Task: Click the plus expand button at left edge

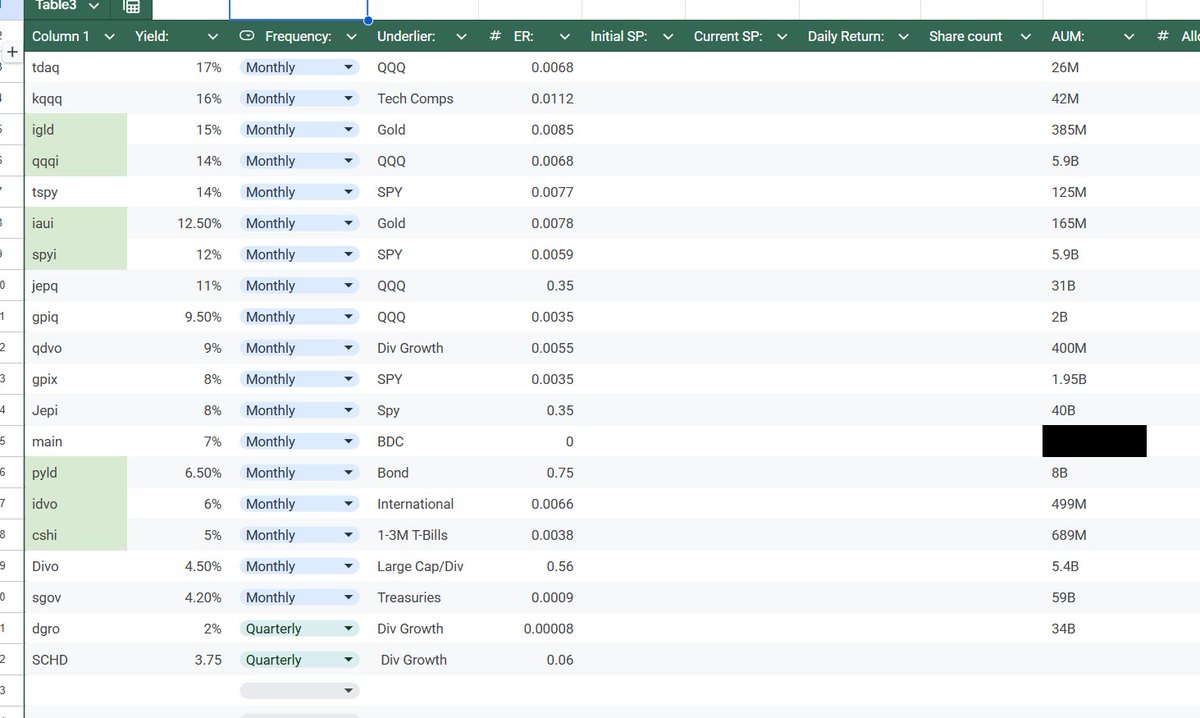Action: 12,50
